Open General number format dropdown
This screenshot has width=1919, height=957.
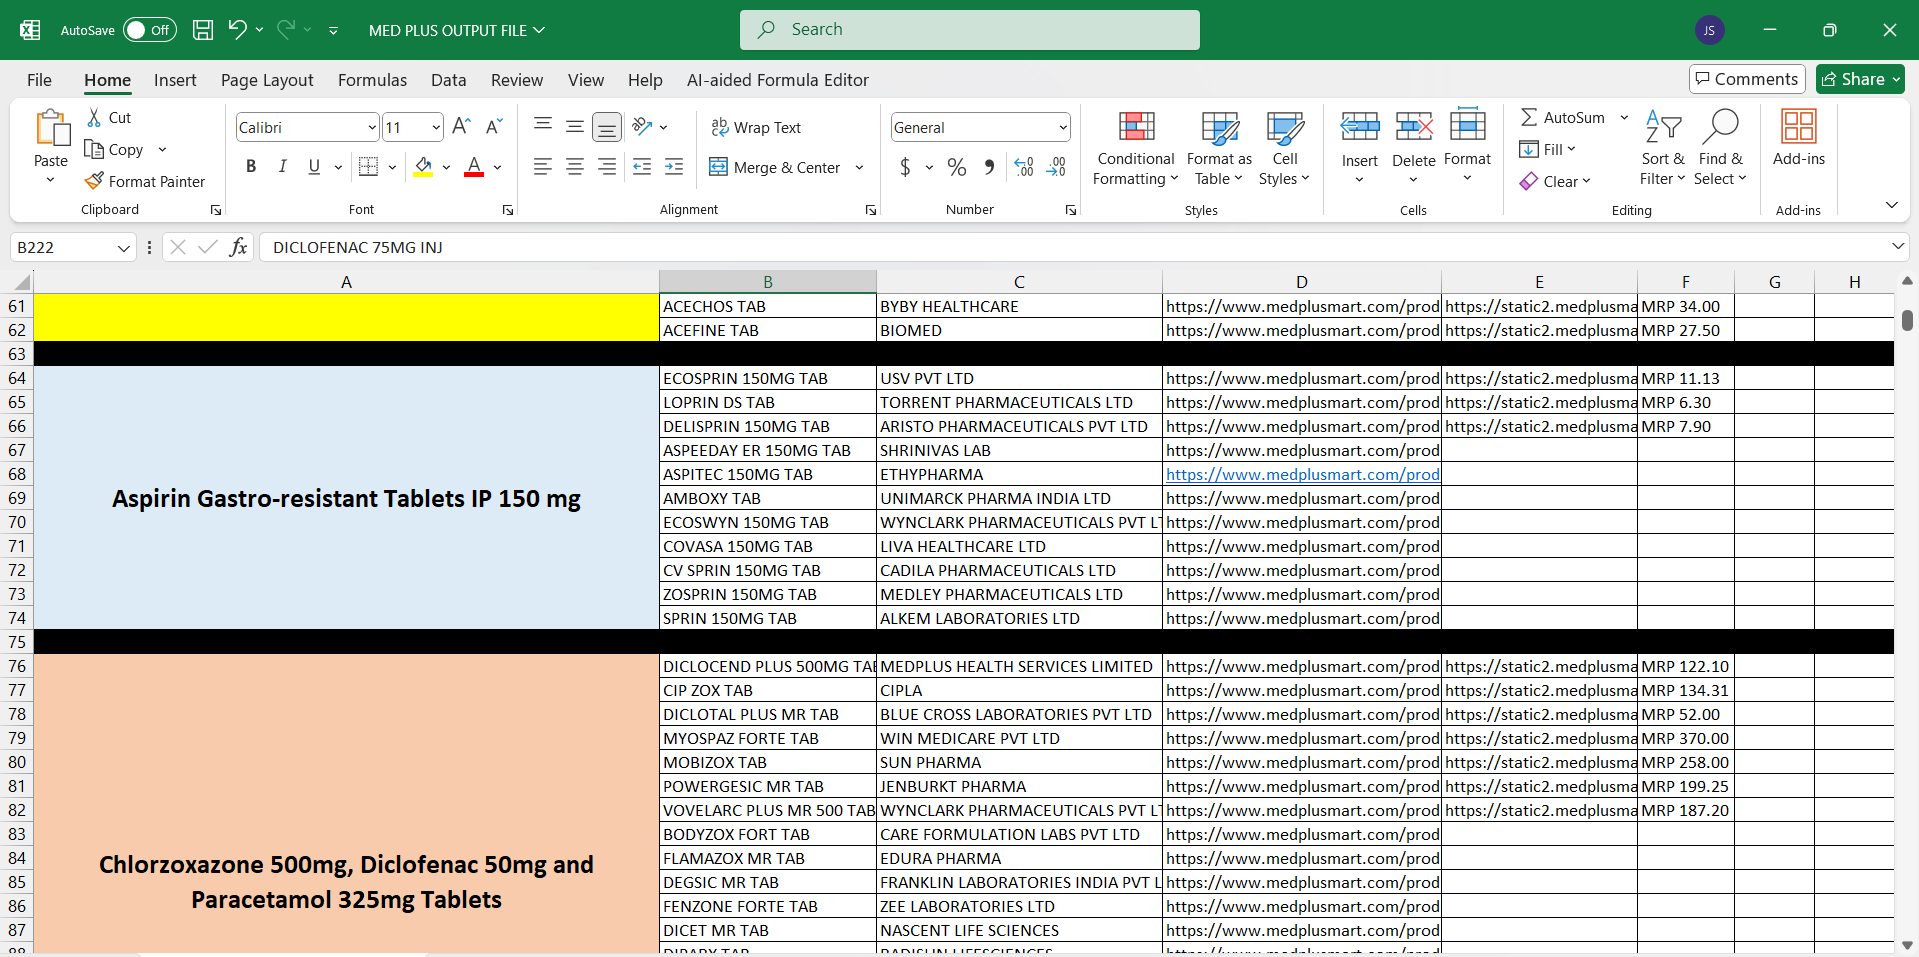click(x=1062, y=128)
